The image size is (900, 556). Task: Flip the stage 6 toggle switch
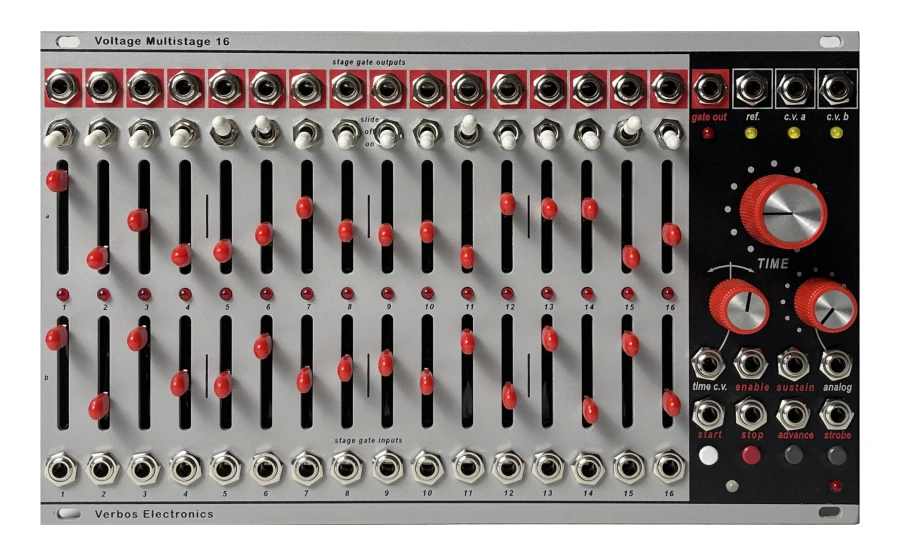pyautogui.click(x=265, y=132)
